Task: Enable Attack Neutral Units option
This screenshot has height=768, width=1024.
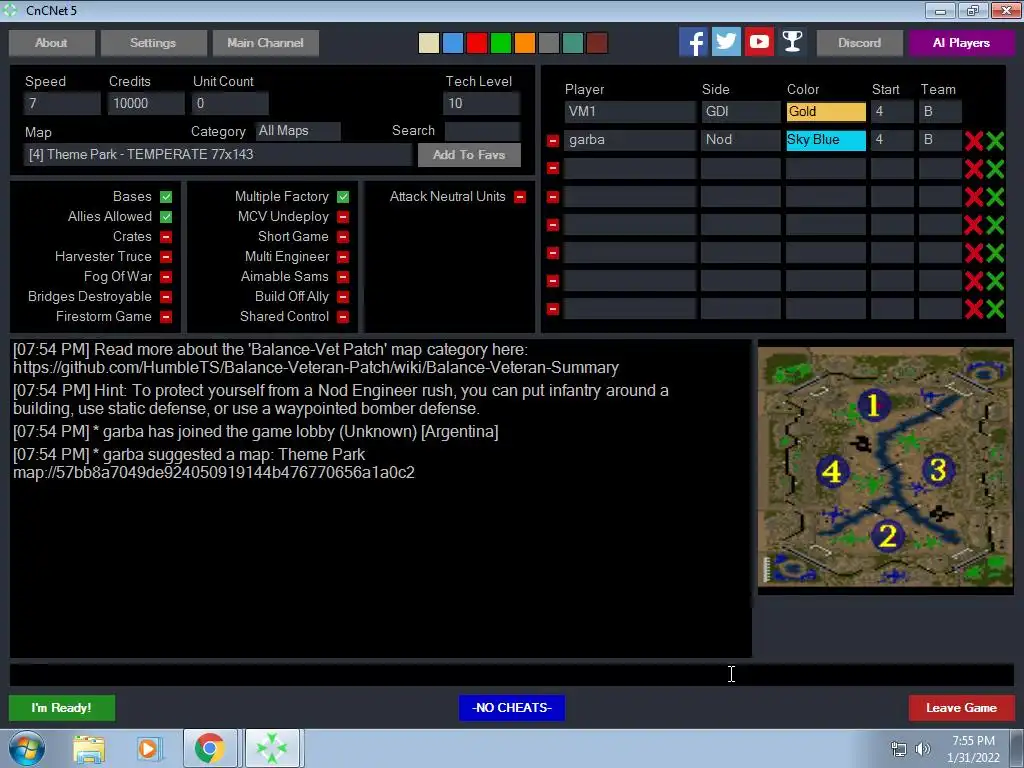Action: click(520, 197)
